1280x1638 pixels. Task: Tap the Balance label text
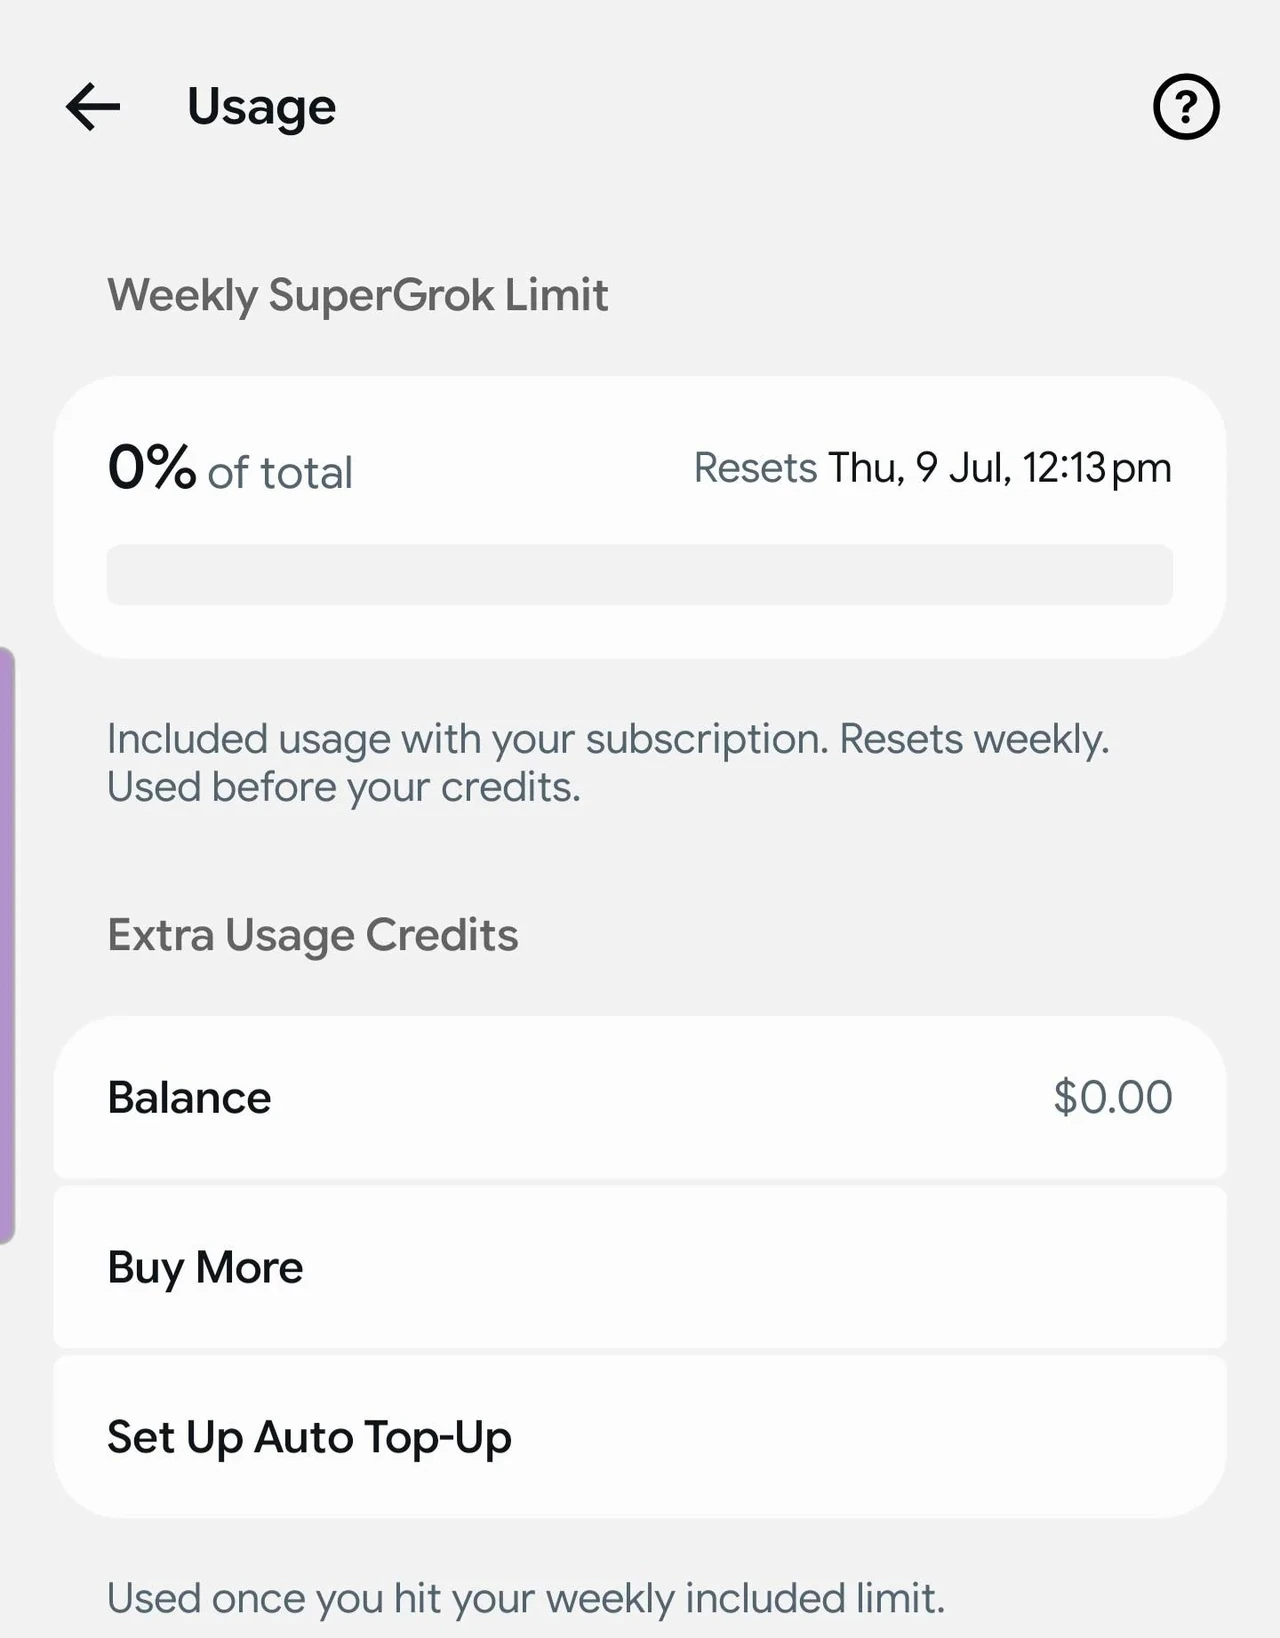pos(189,1098)
